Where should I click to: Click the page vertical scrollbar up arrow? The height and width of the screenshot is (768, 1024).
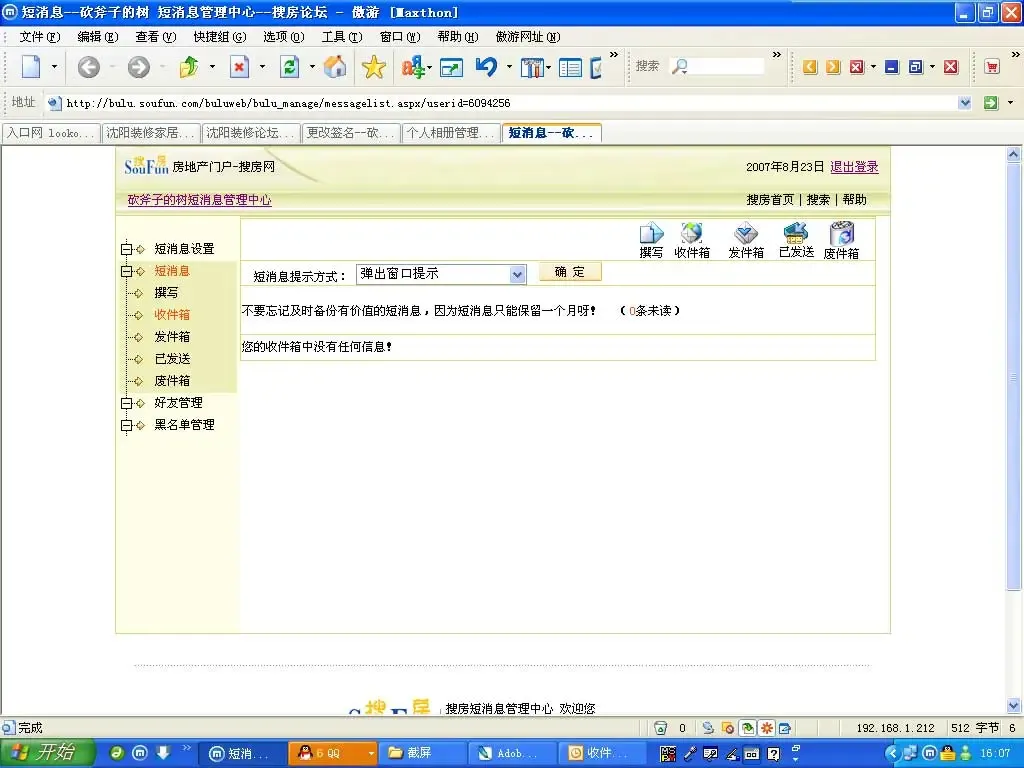click(1014, 155)
